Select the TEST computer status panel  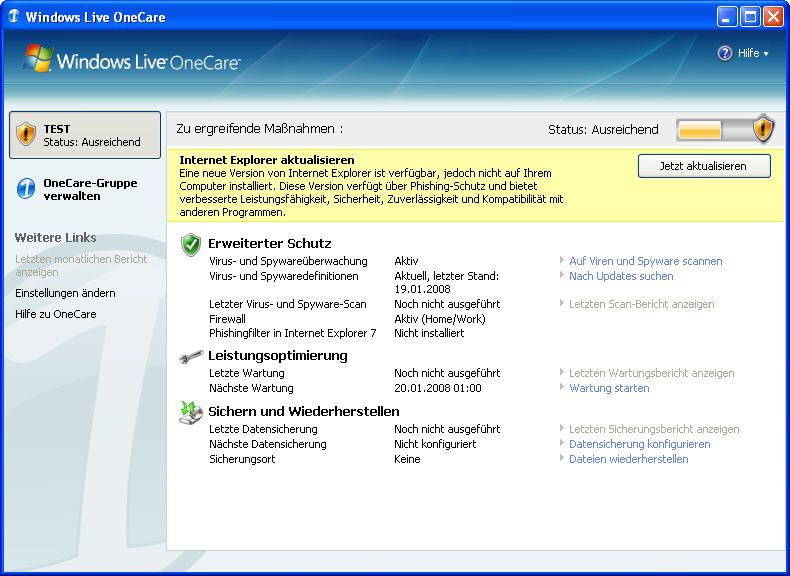pos(85,135)
